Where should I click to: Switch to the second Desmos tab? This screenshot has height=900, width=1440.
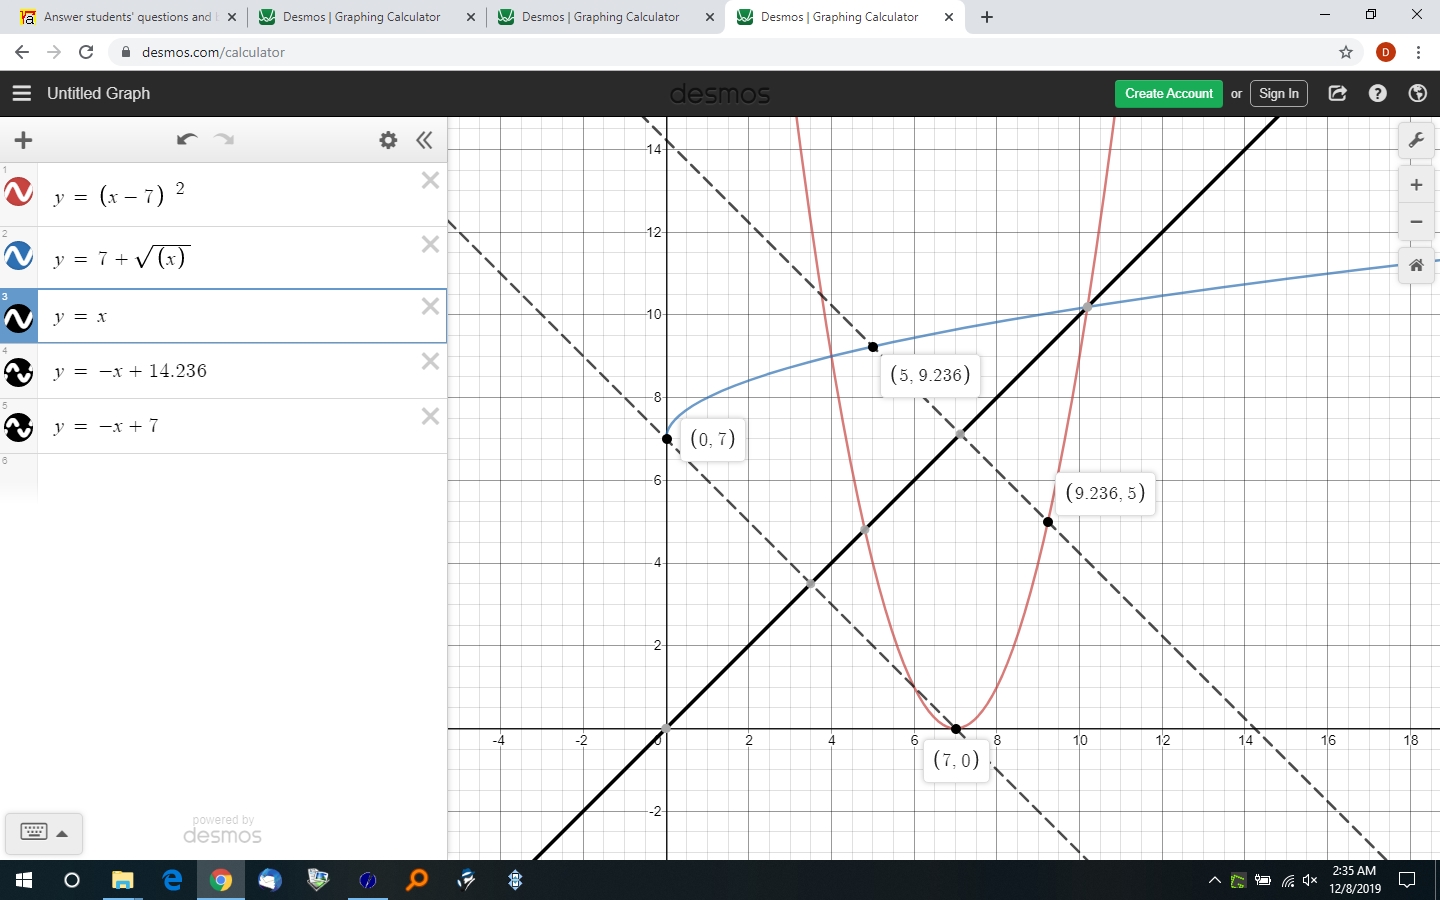[604, 17]
